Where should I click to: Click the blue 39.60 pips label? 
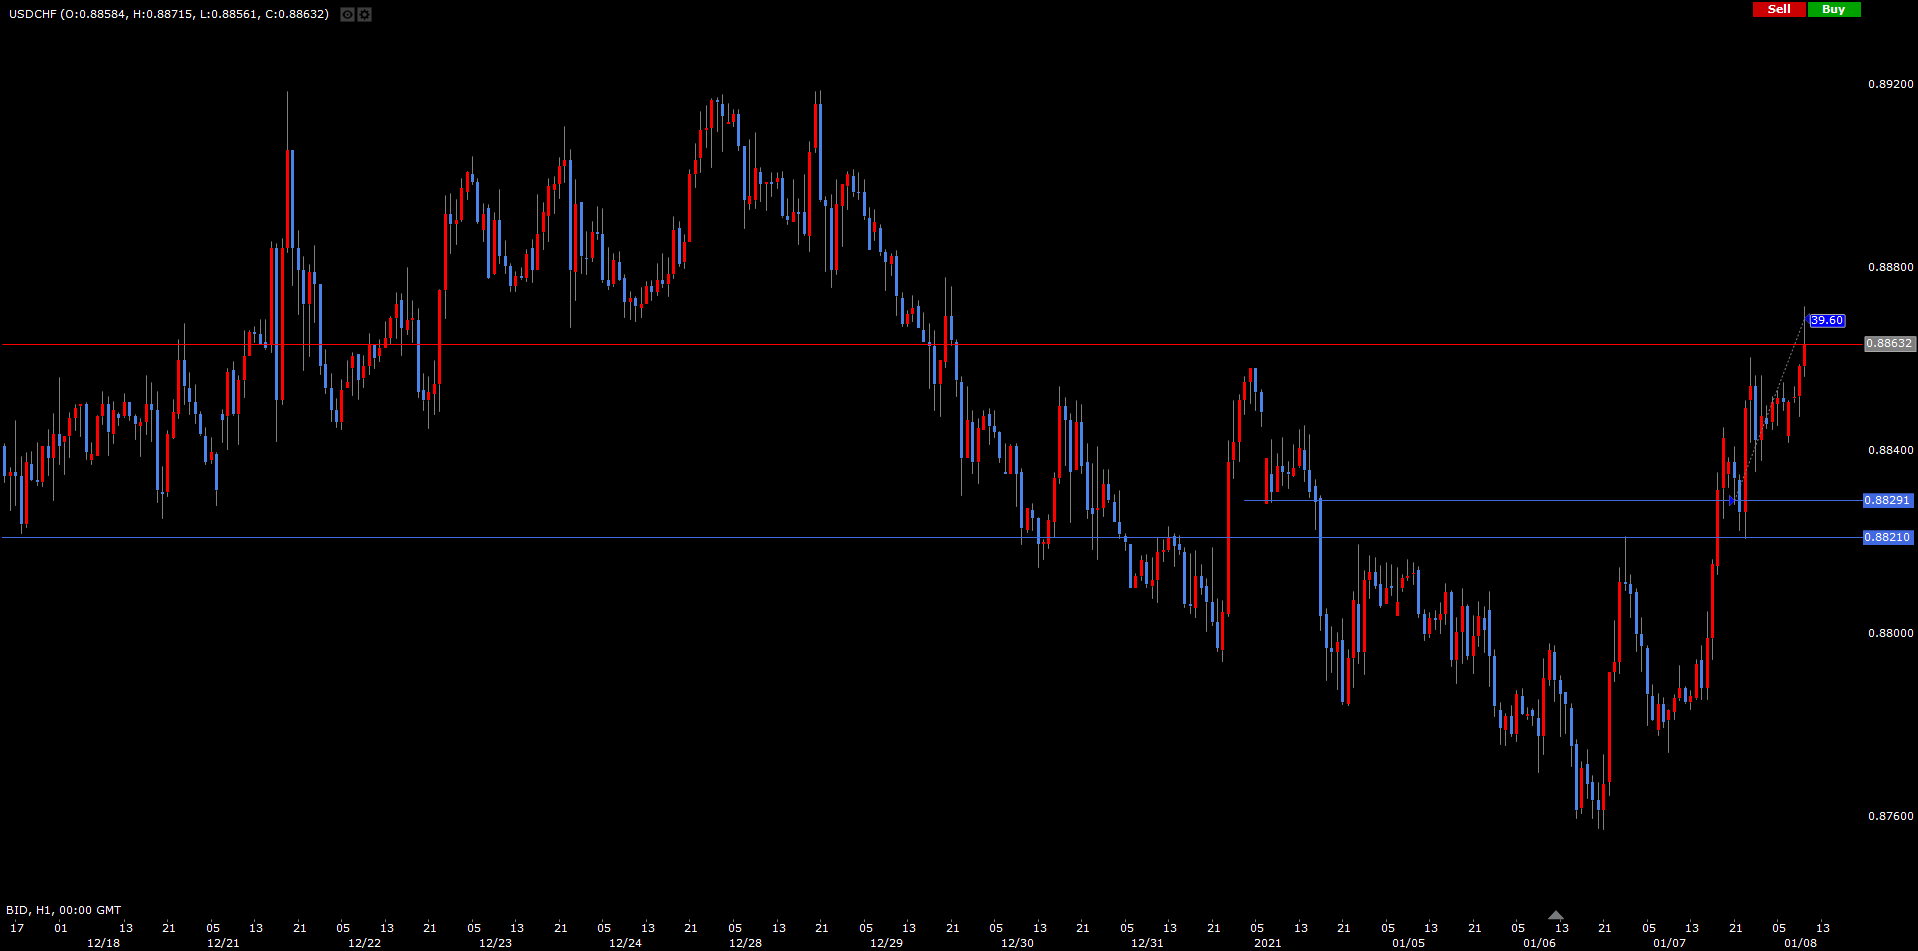[x=1826, y=321]
